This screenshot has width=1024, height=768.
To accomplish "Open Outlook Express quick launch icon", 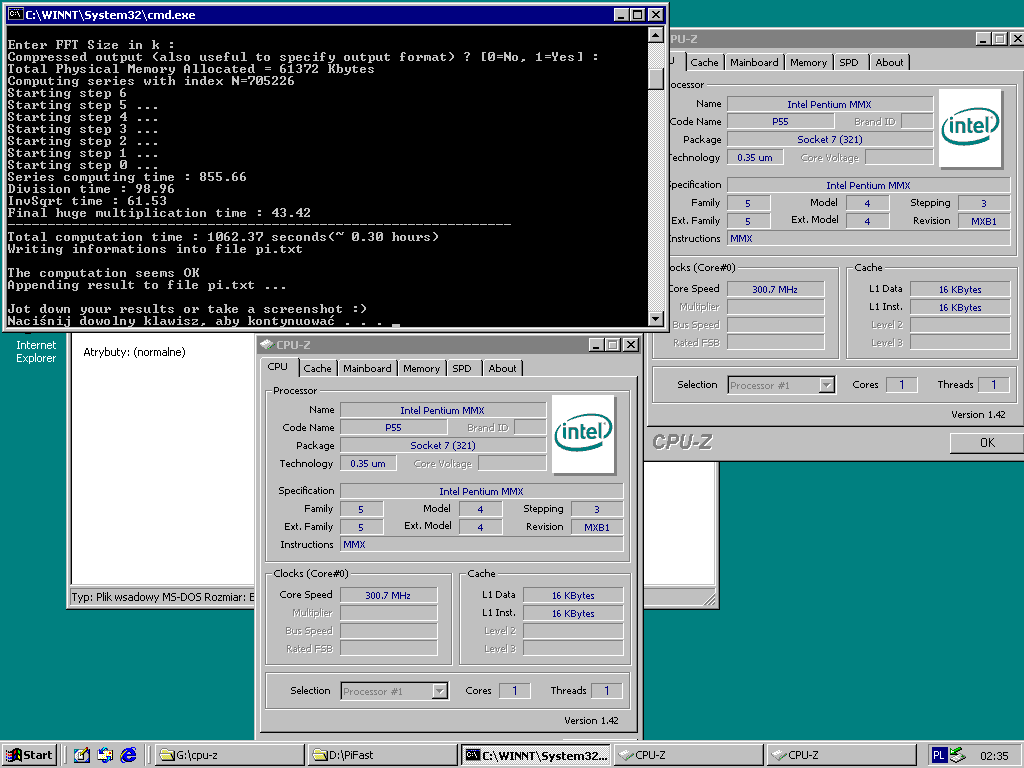I will tap(104, 755).
